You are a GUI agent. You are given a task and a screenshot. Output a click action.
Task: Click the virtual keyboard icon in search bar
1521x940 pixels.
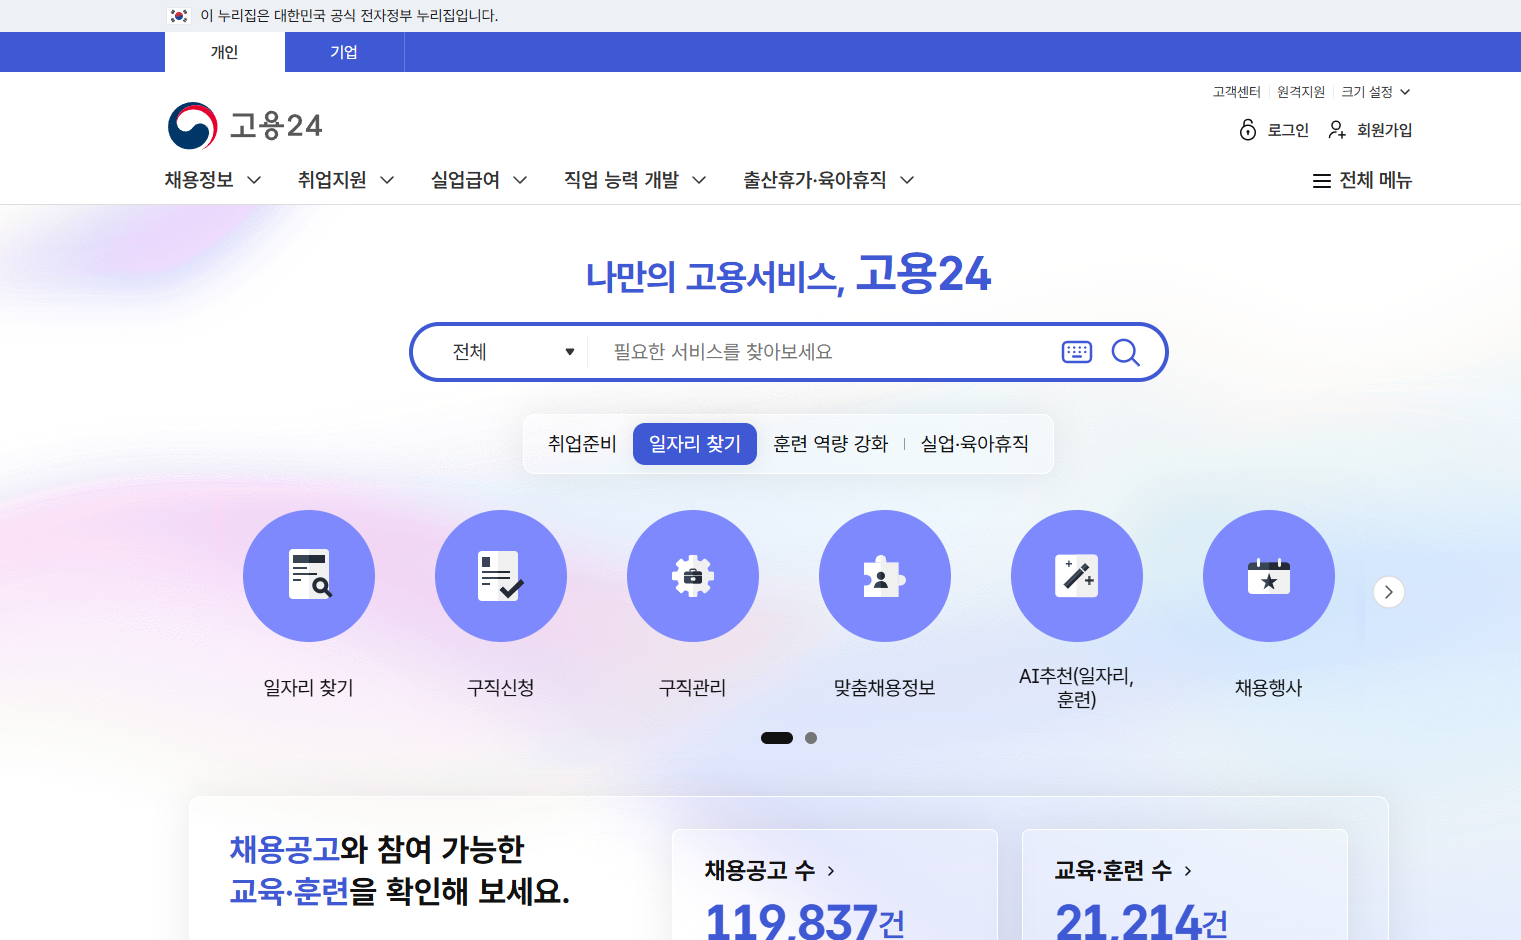click(x=1076, y=351)
